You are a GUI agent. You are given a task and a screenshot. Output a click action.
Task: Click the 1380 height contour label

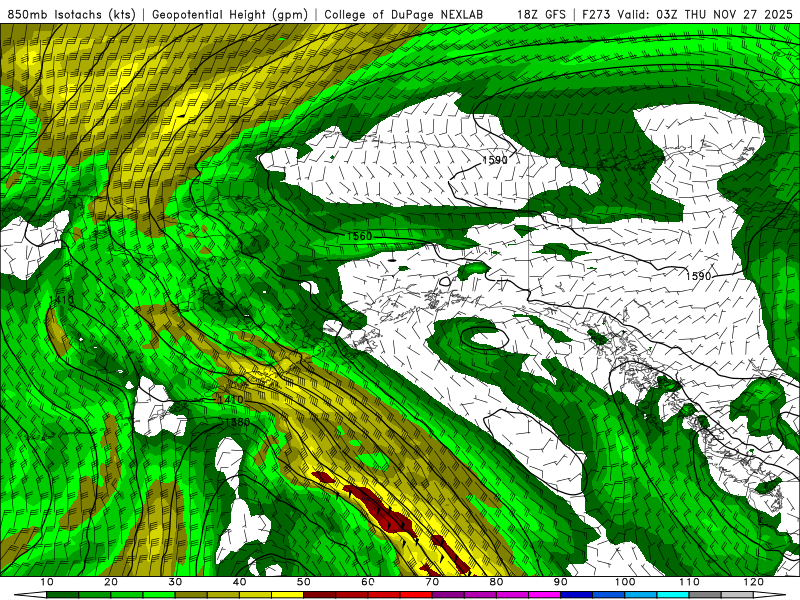click(x=237, y=422)
